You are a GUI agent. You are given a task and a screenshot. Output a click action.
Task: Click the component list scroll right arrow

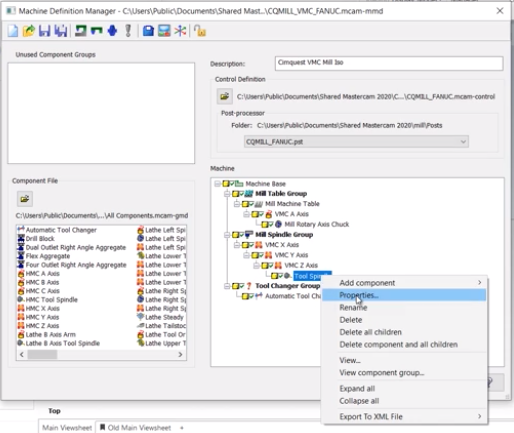[180, 354]
